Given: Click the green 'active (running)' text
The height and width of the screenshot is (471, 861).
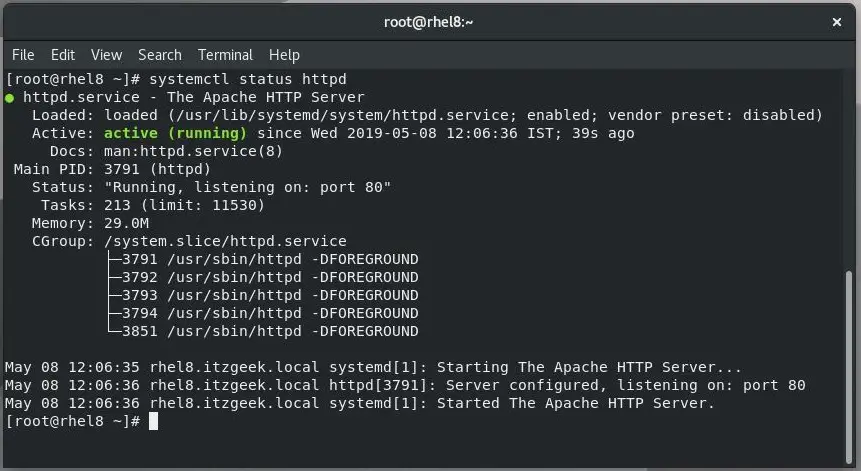Looking at the screenshot, I should (x=175, y=133).
